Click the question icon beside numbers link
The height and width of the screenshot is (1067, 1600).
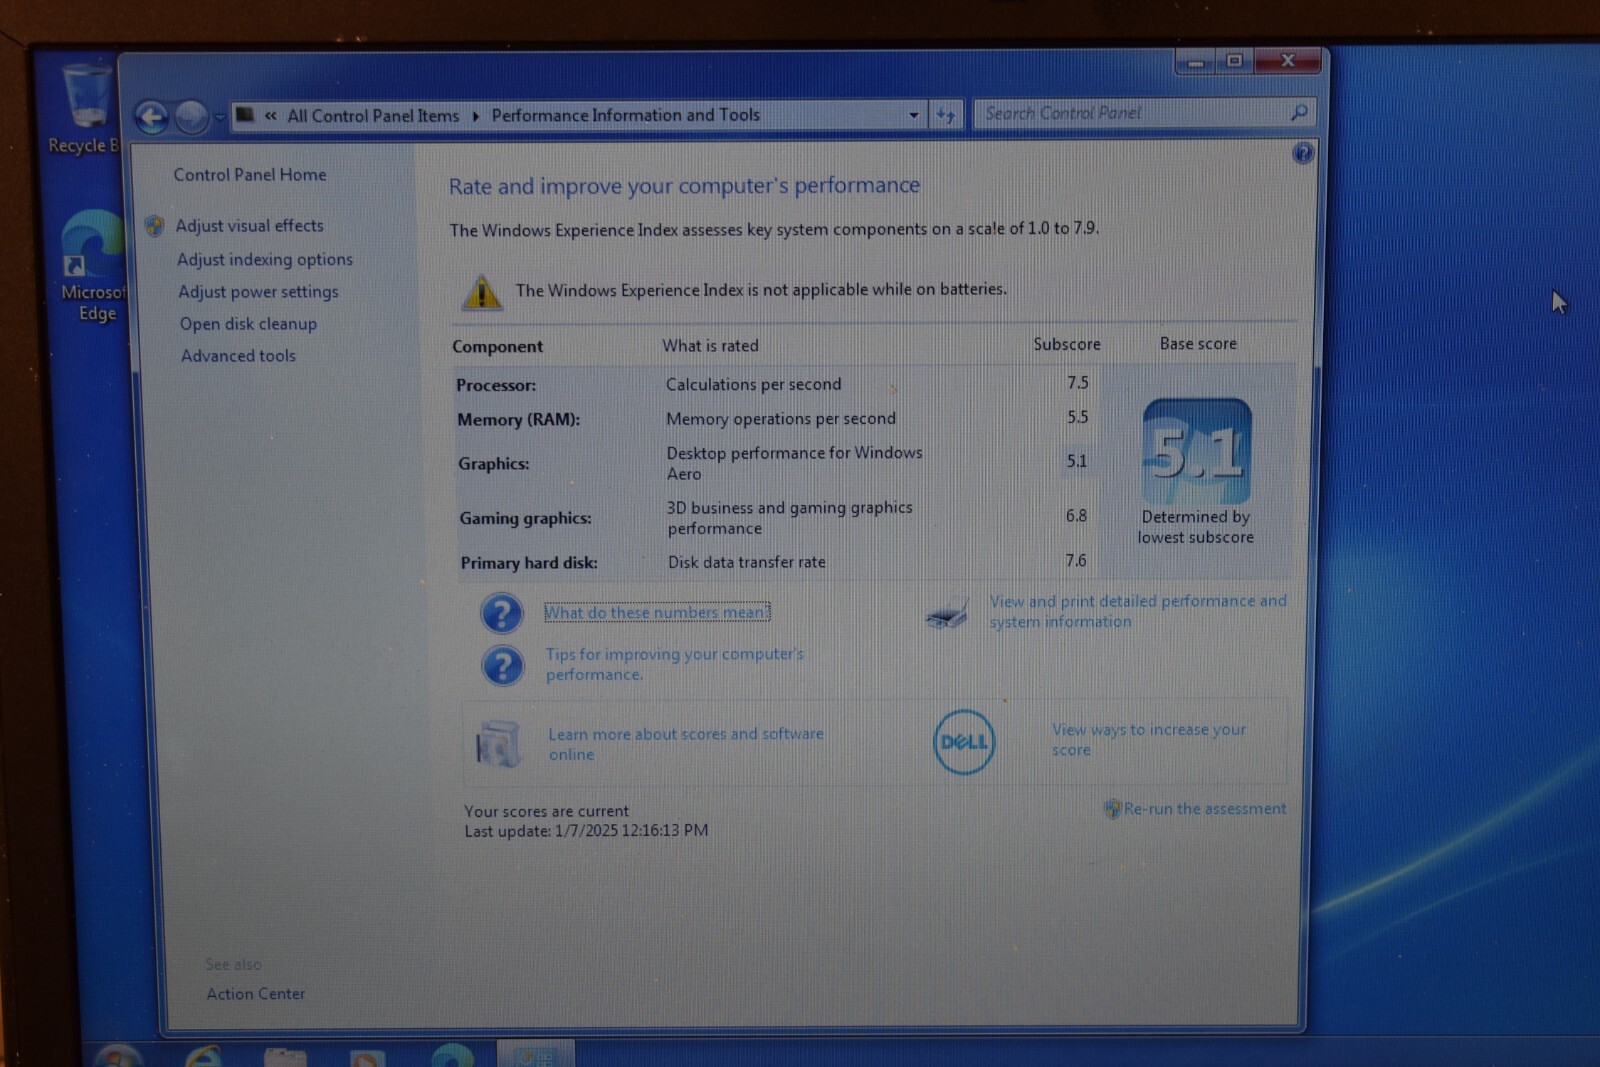pos(502,613)
